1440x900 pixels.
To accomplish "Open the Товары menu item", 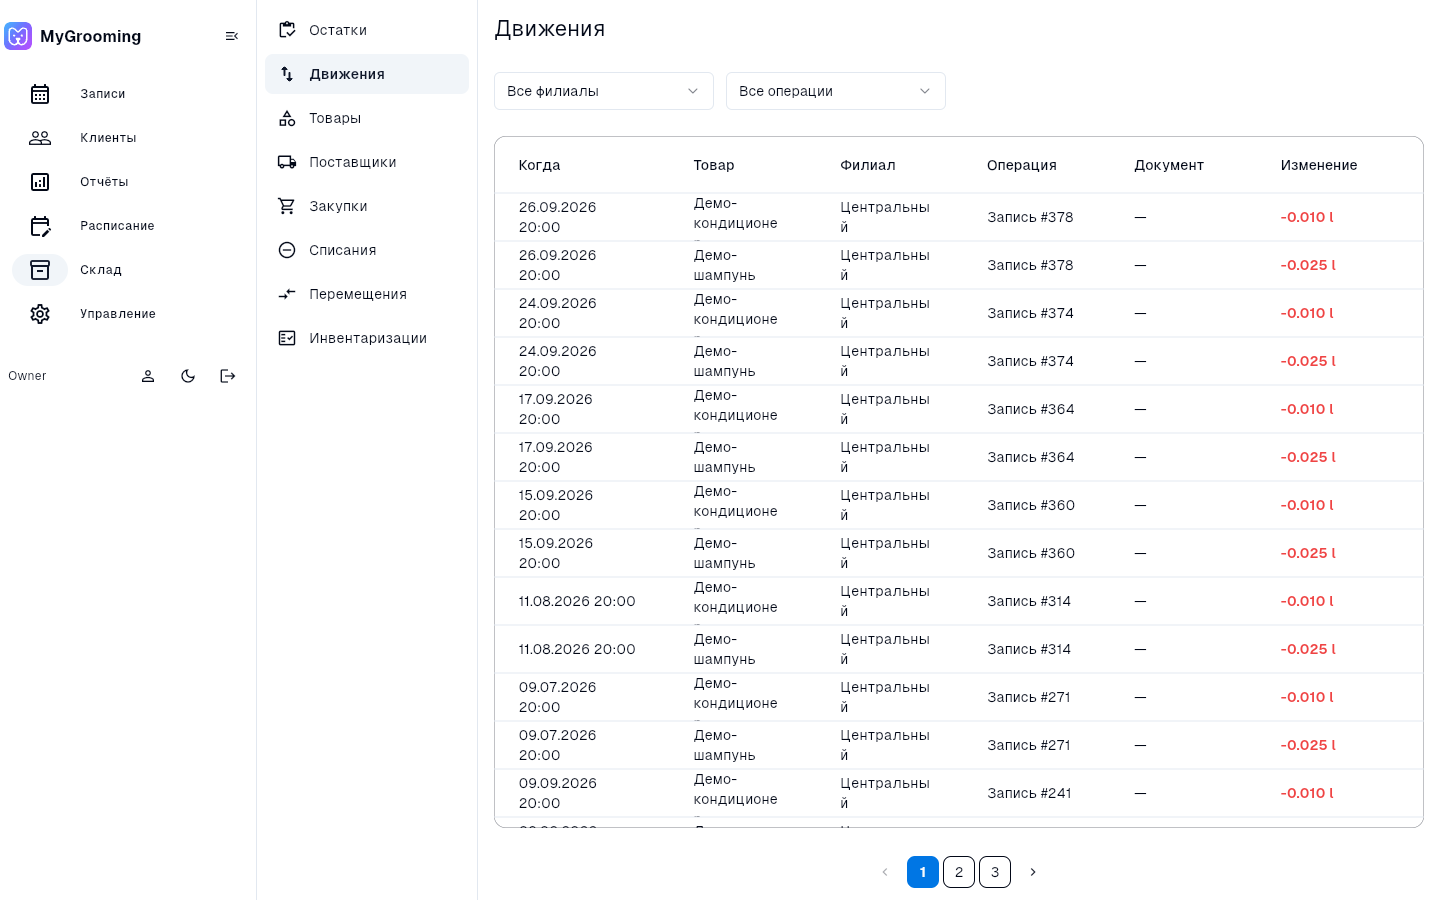I will coord(367,118).
